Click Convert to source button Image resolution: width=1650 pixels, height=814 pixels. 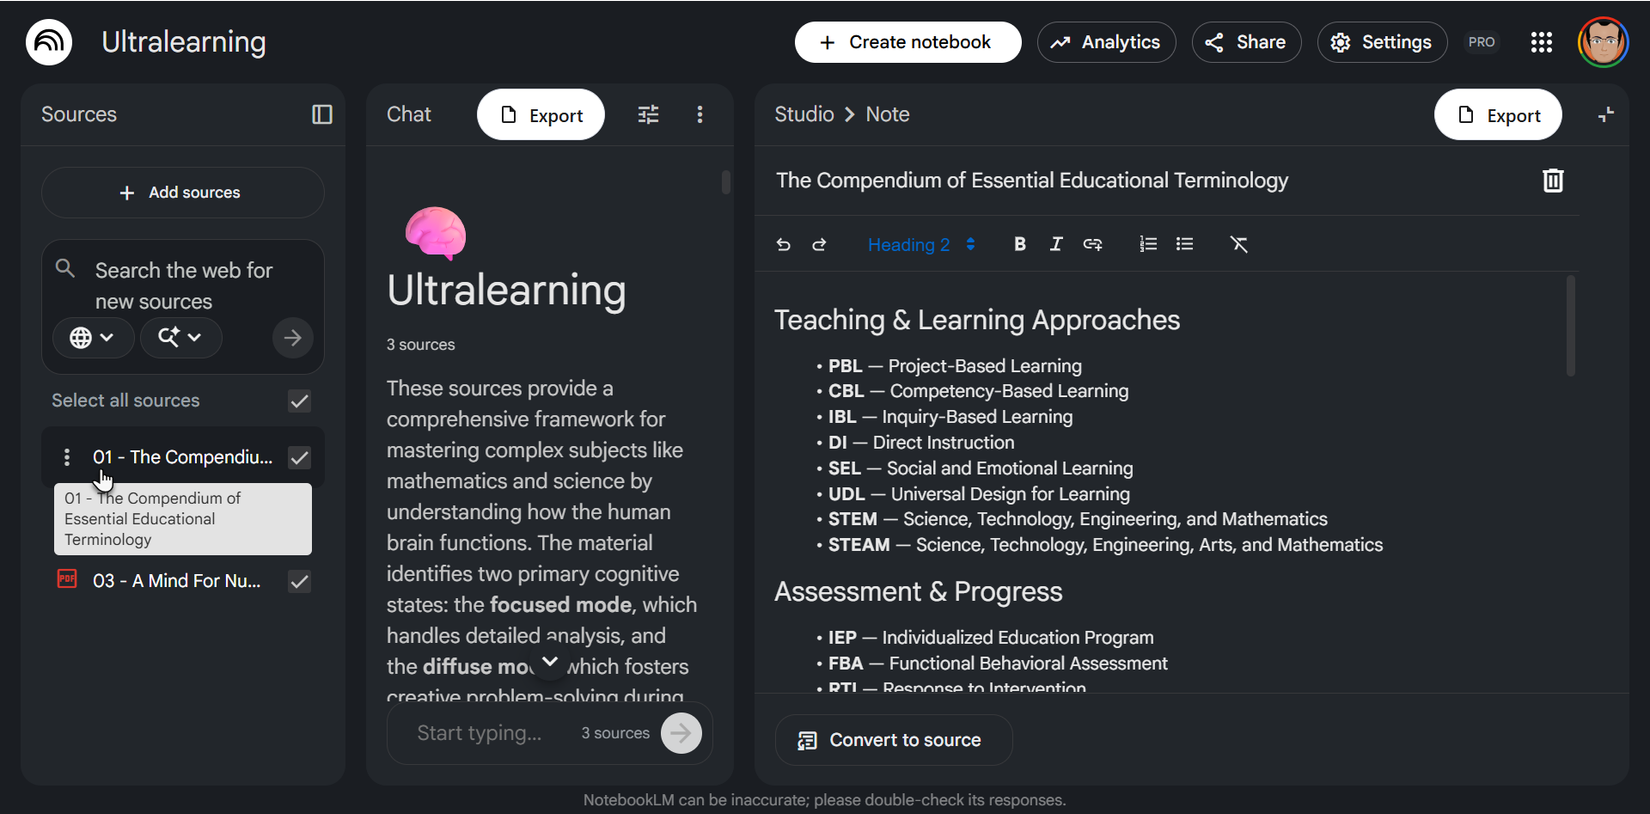pos(892,741)
